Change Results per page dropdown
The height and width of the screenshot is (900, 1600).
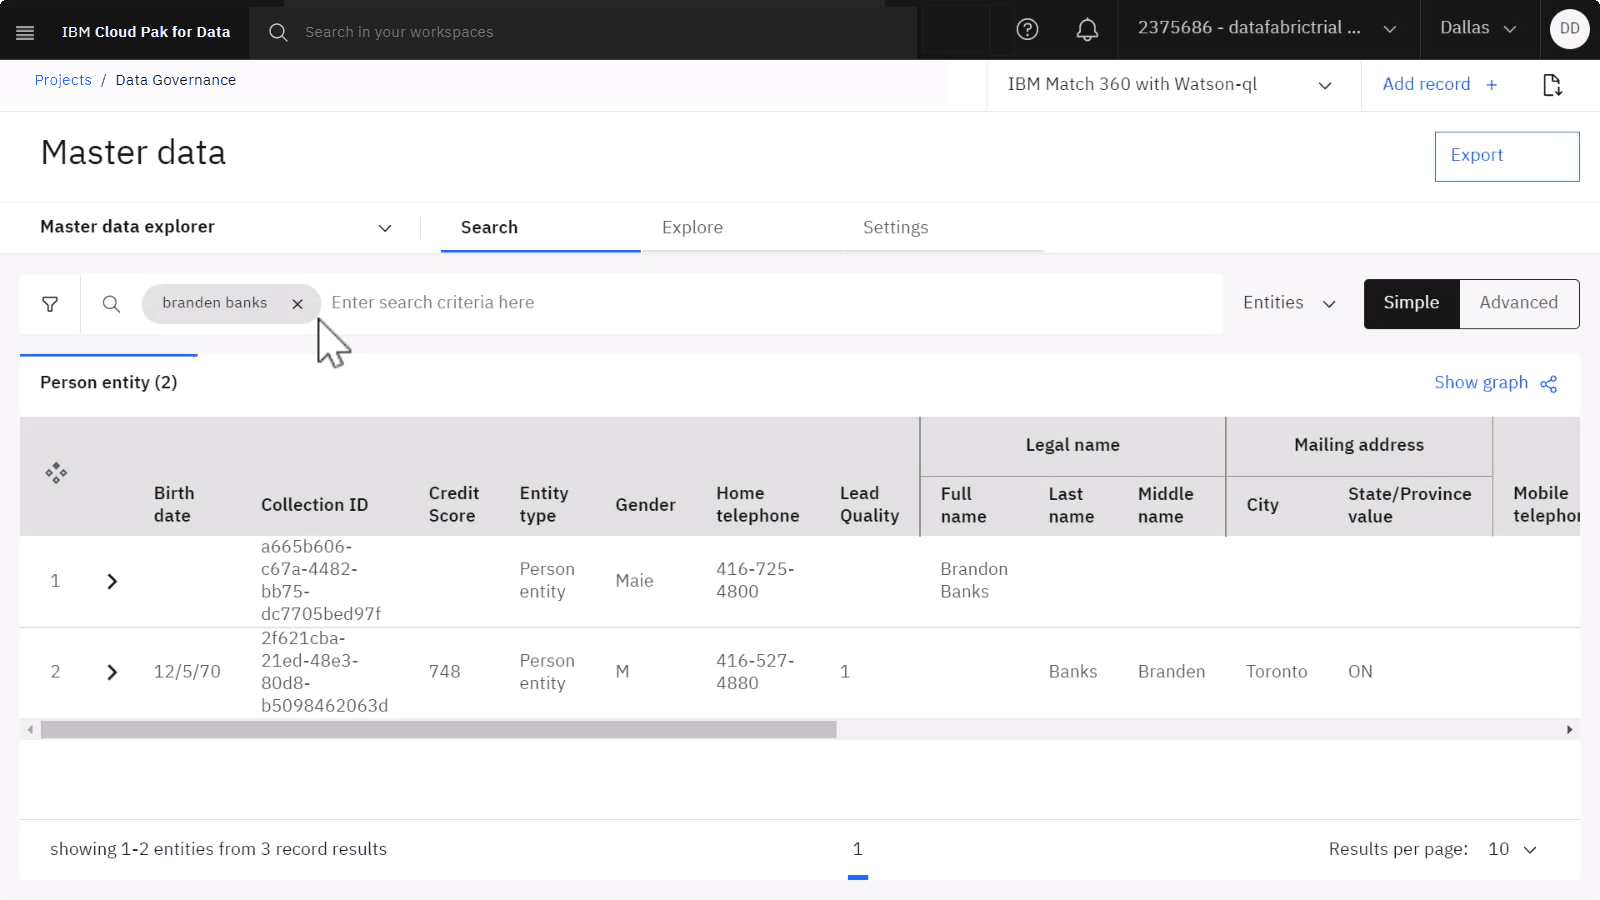pyautogui.click(x=1512, y=849)
